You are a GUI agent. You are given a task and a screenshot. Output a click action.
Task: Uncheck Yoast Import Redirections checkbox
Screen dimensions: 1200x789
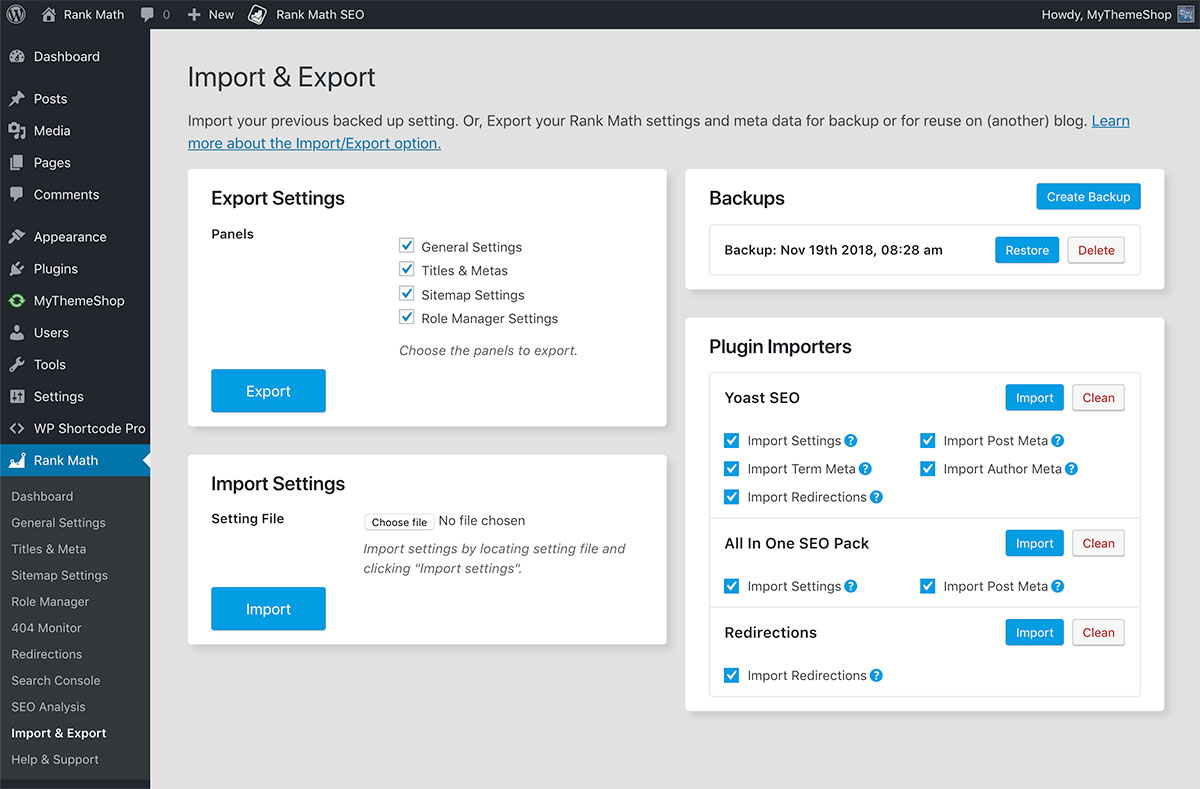coord(732,497)
